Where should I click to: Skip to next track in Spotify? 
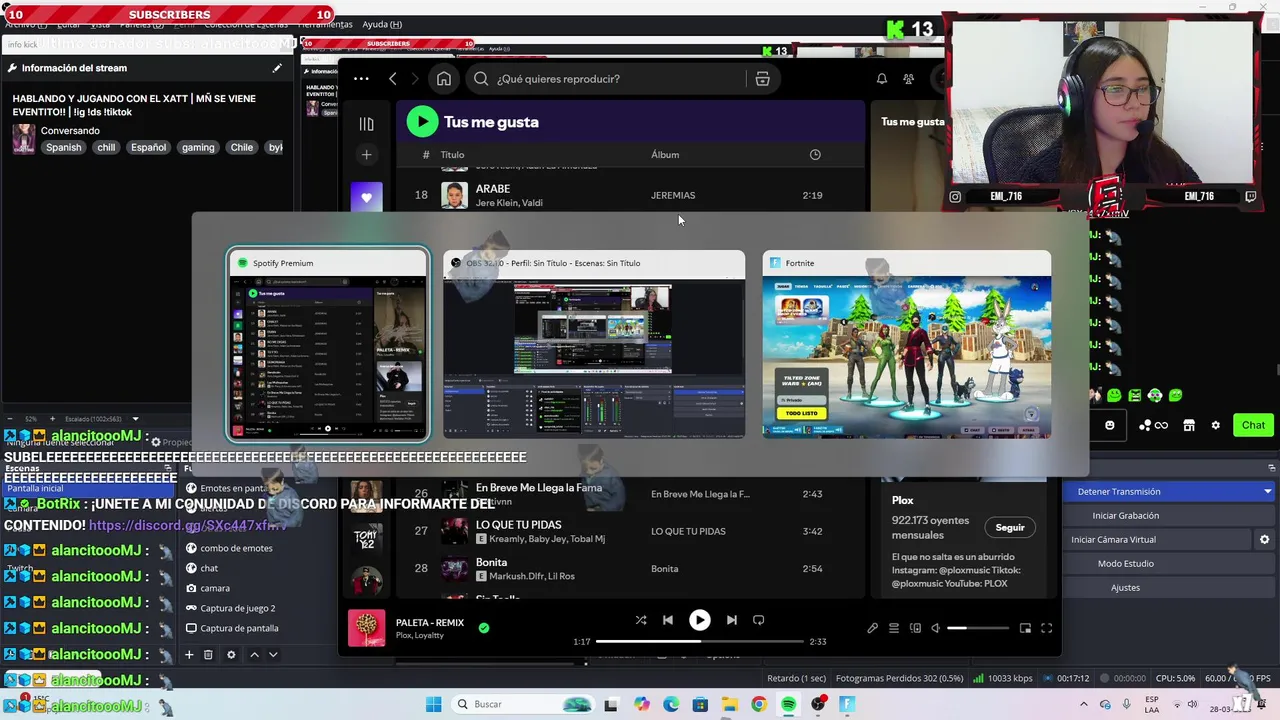click(x=731, y=620)
